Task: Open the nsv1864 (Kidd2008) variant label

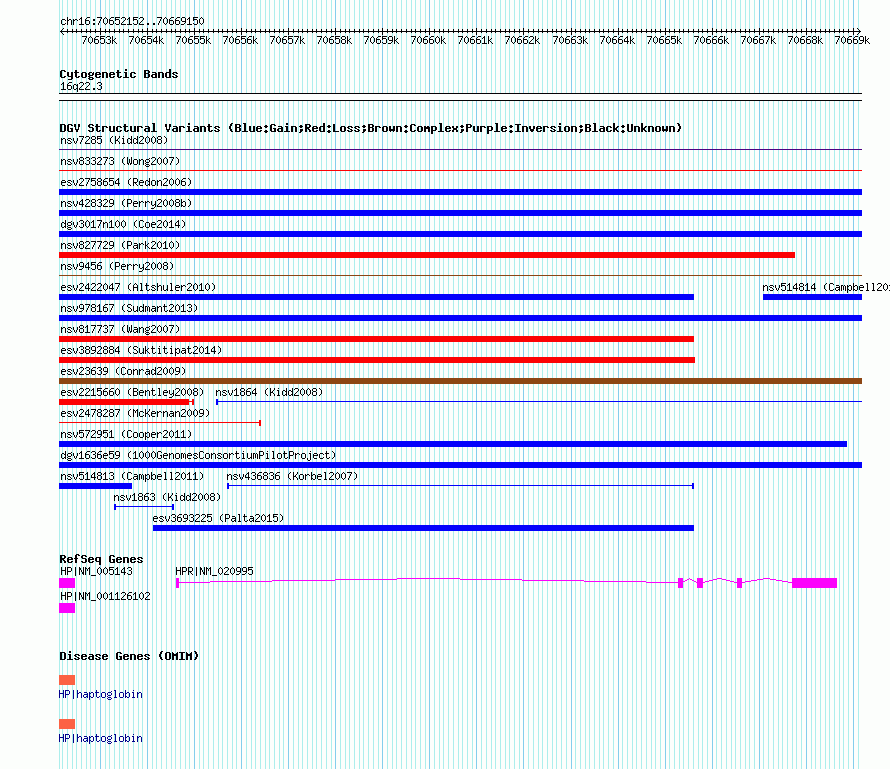Action: click(269, 392)
